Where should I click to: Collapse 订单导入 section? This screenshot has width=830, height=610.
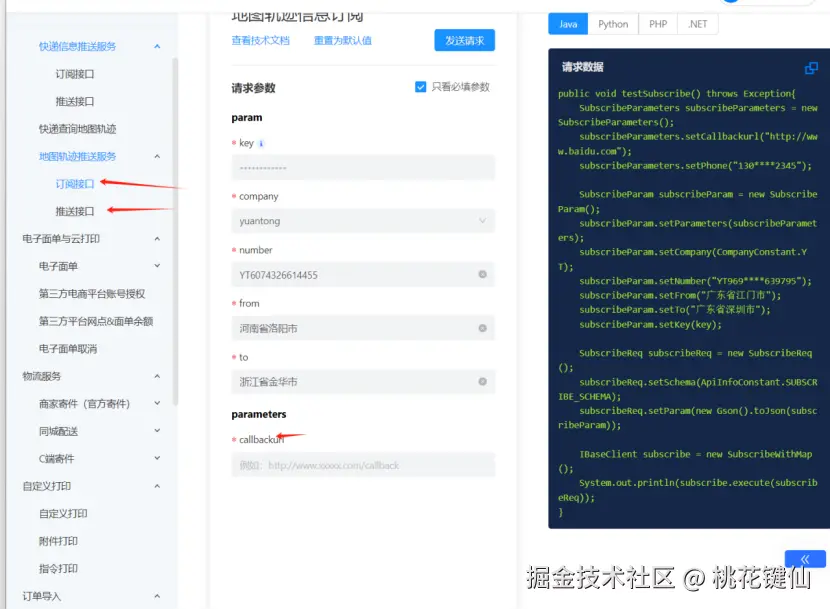coord(157,596)
